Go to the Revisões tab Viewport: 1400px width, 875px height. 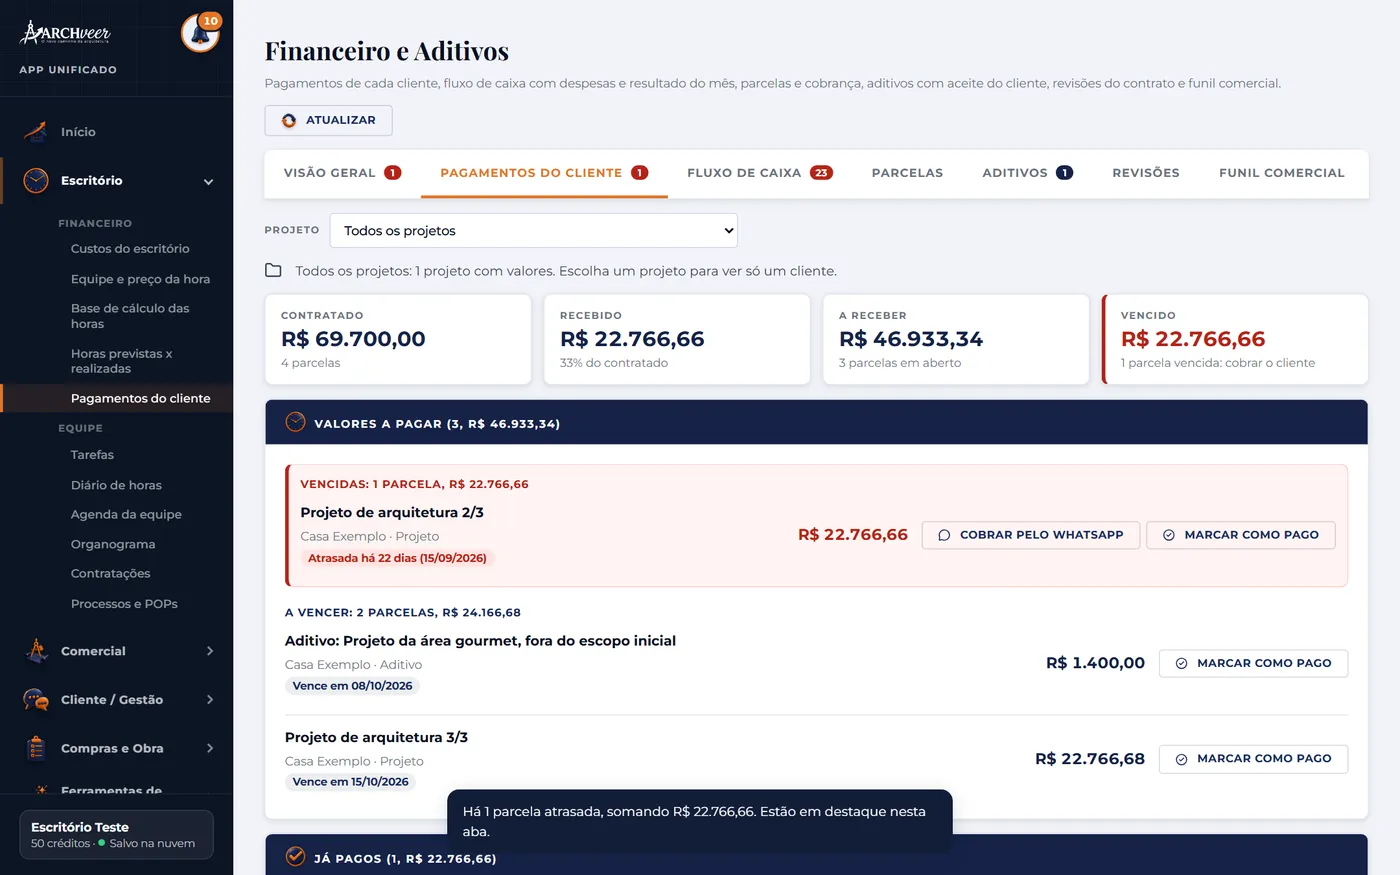pos(1146,173)
